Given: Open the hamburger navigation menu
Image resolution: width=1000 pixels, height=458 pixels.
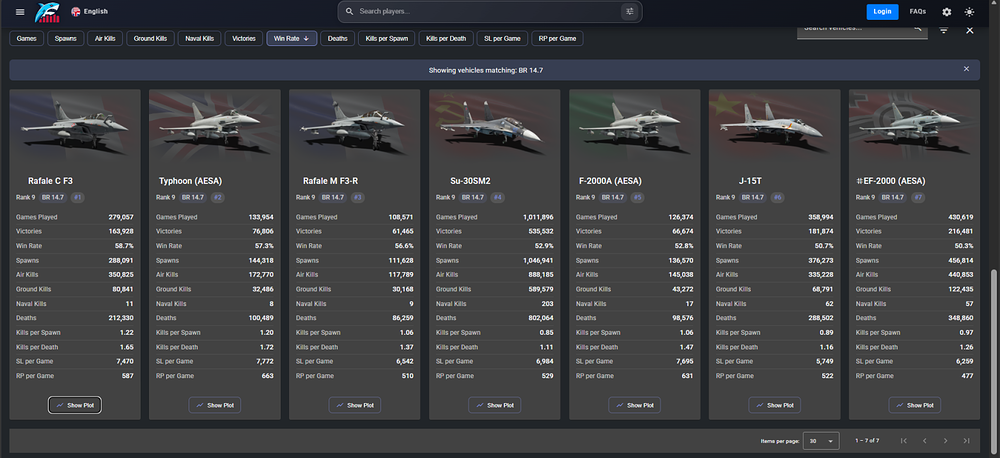Looking at the screenshot, I should click(x=20, y=11).
